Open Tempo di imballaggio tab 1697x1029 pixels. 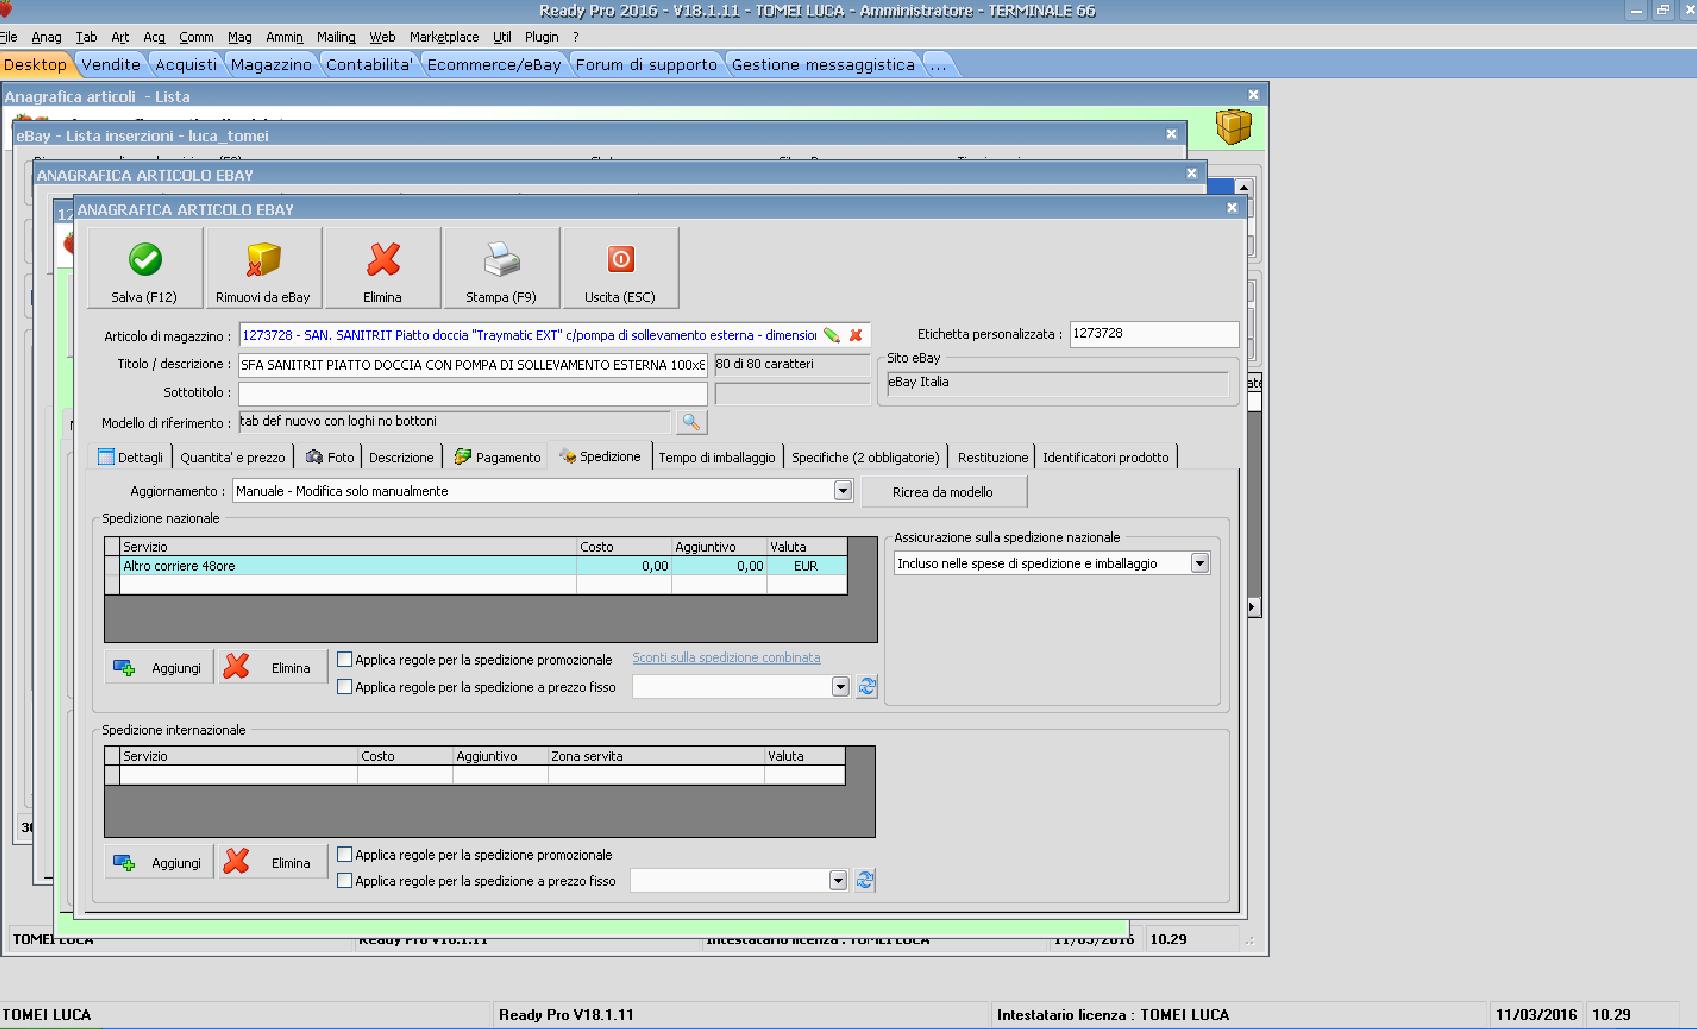[x=717, y=457]
